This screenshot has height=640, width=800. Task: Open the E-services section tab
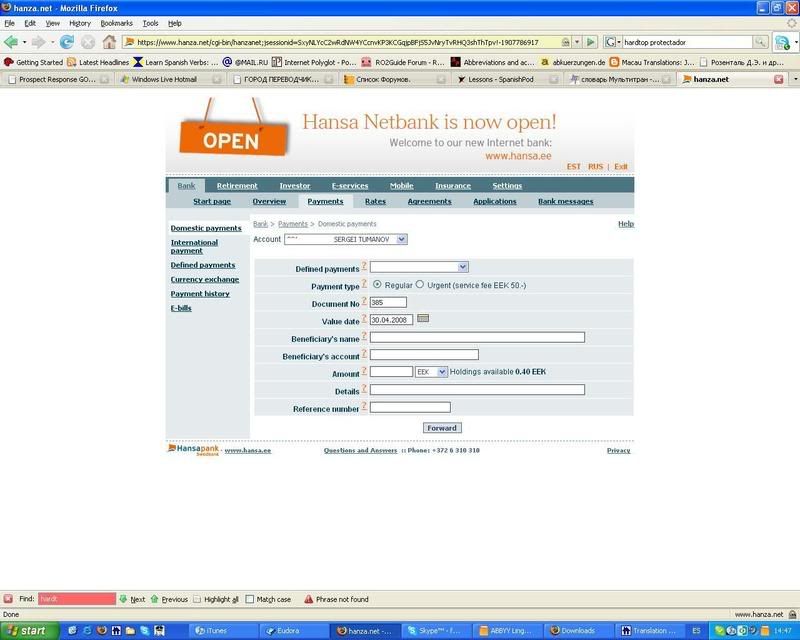[x=349, y=186]
